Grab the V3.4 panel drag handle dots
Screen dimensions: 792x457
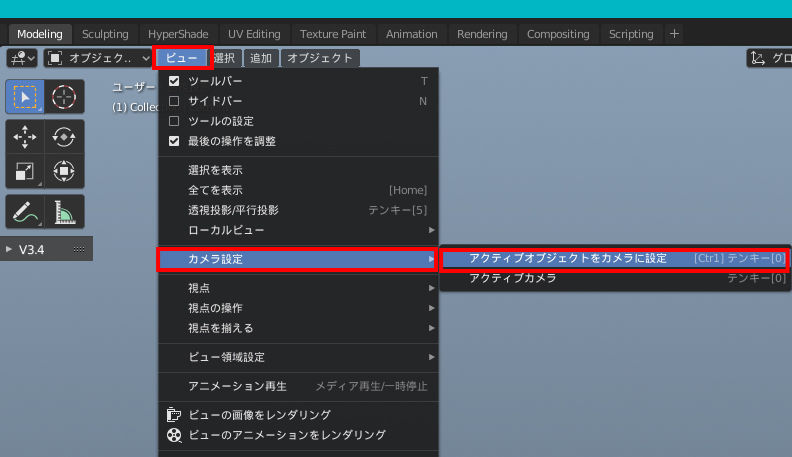[x=79, y=249]
